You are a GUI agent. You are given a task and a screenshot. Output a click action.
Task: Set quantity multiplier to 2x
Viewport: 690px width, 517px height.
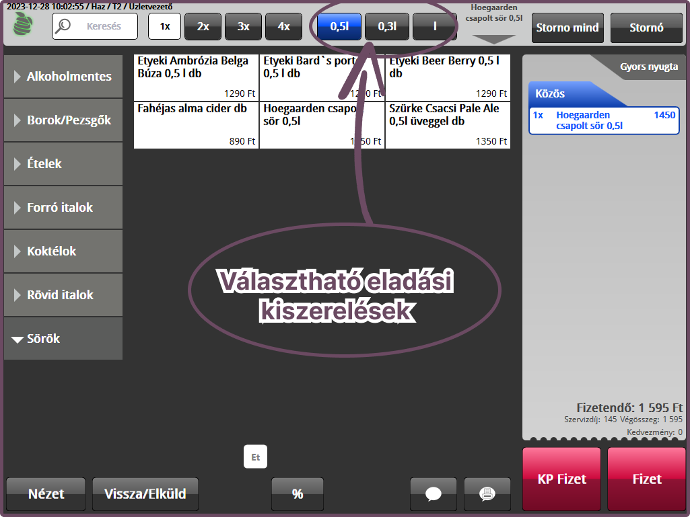pyautogui.click(x=203, y=27)
